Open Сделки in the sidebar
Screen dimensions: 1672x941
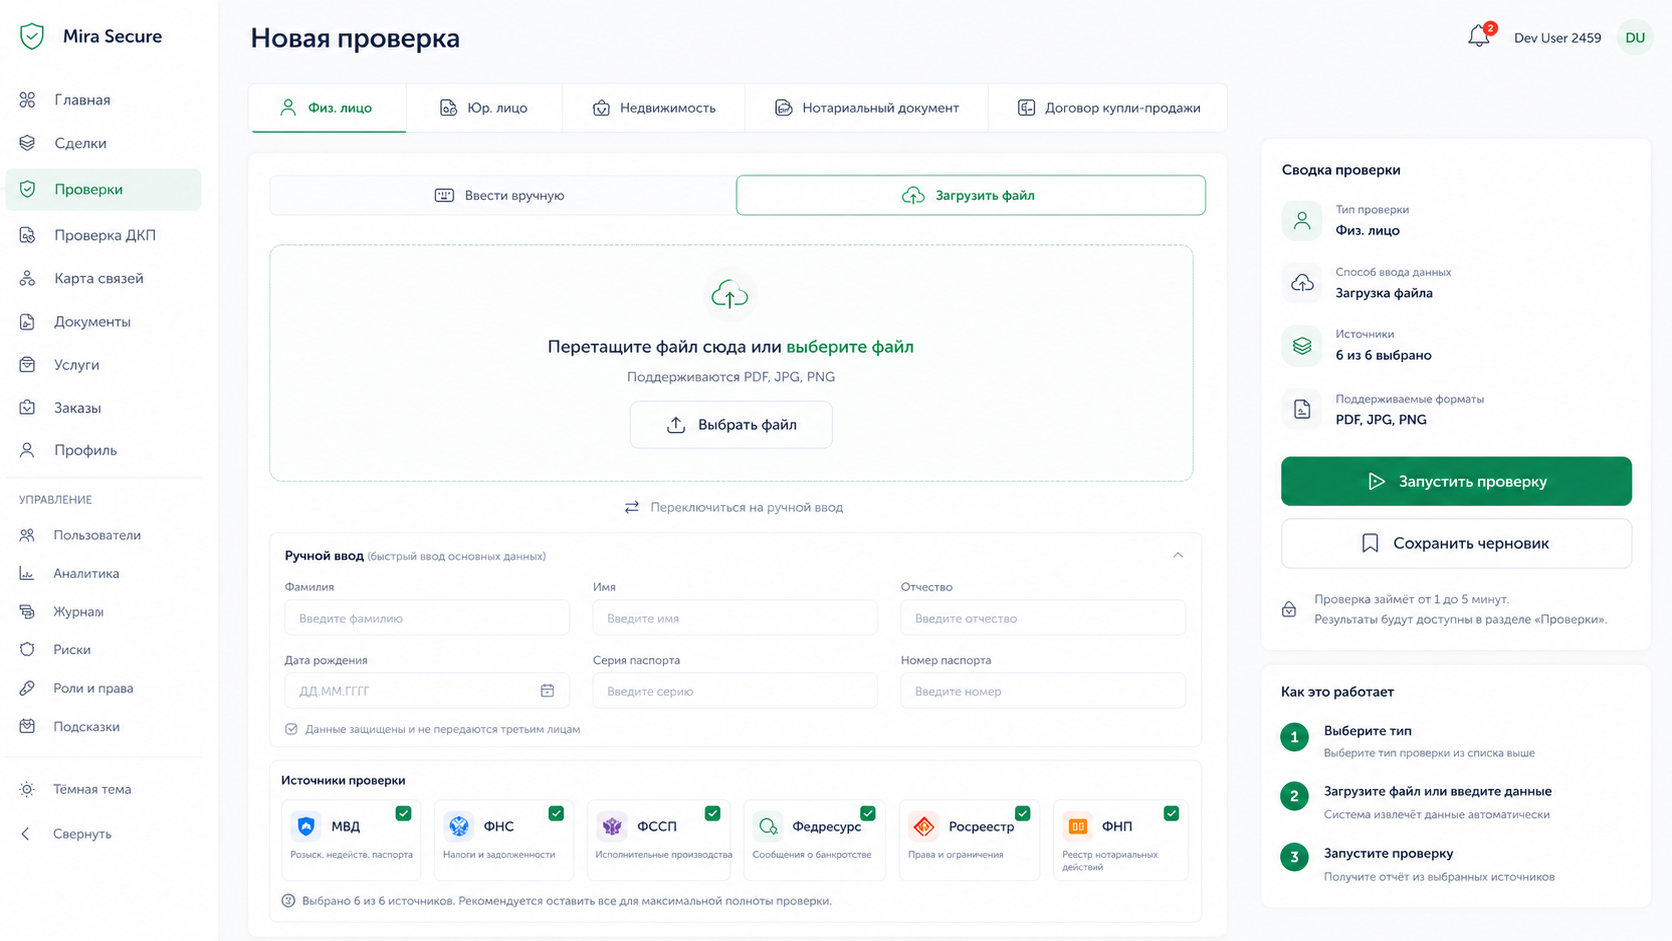click(x=103, y=143)
